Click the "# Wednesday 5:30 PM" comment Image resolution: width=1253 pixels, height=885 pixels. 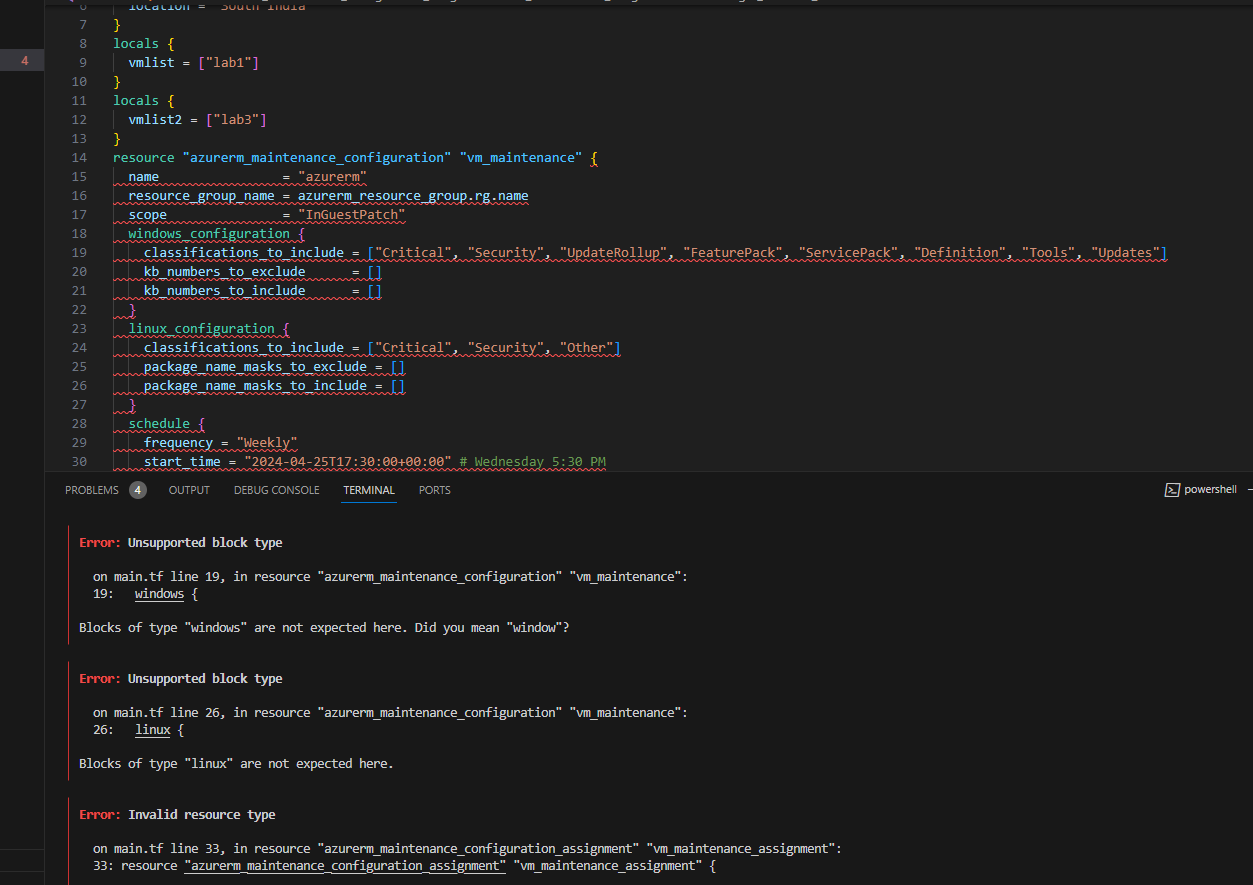(x=532, y=462)
